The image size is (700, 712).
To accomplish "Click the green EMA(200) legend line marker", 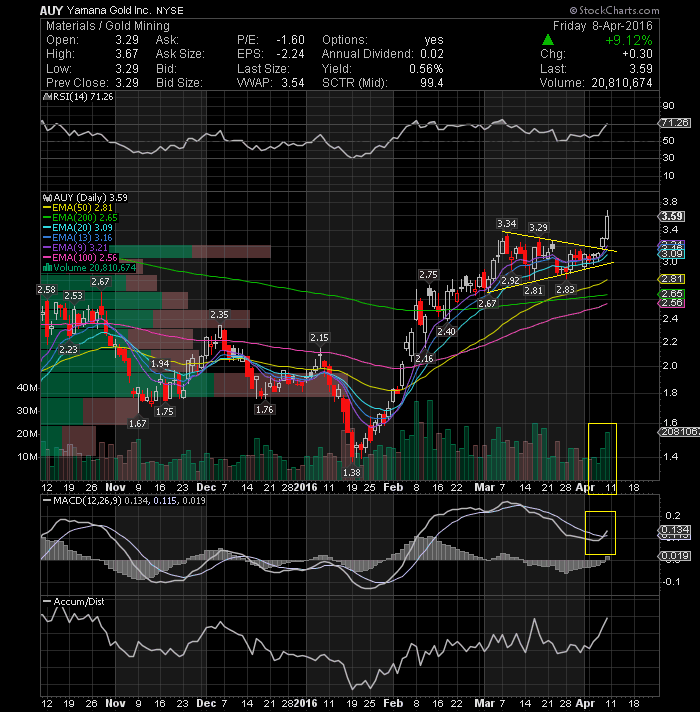I will 47,218.
